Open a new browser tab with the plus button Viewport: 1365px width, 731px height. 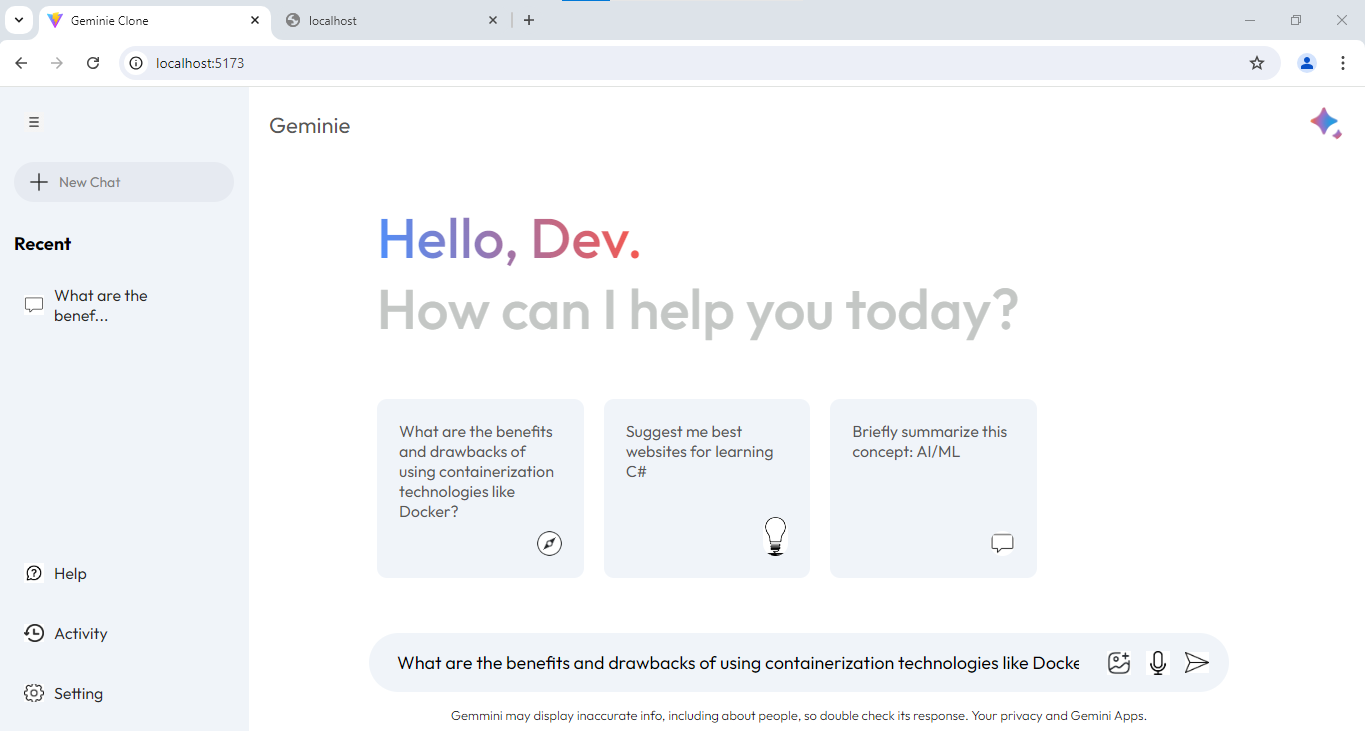529,19
